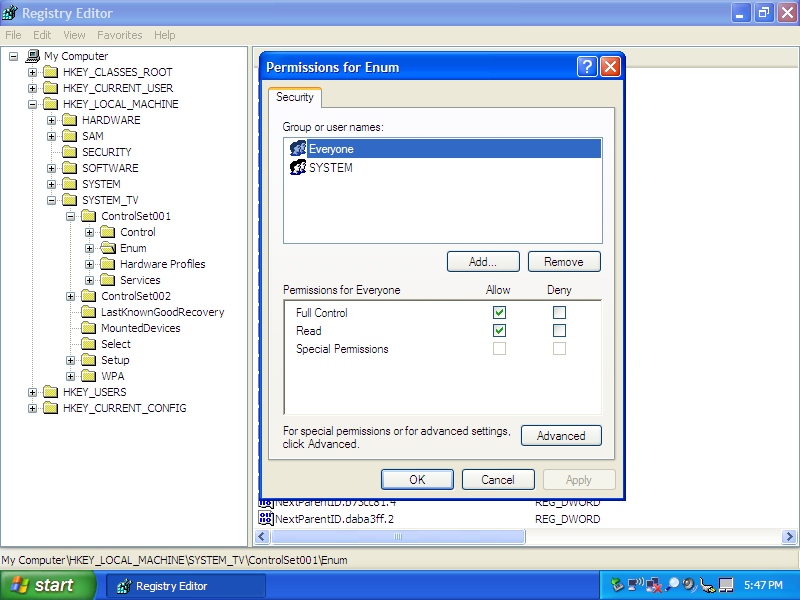Click the Select folder icon
This screenshot has height=600, width=800.
click(x=89, y=344)
